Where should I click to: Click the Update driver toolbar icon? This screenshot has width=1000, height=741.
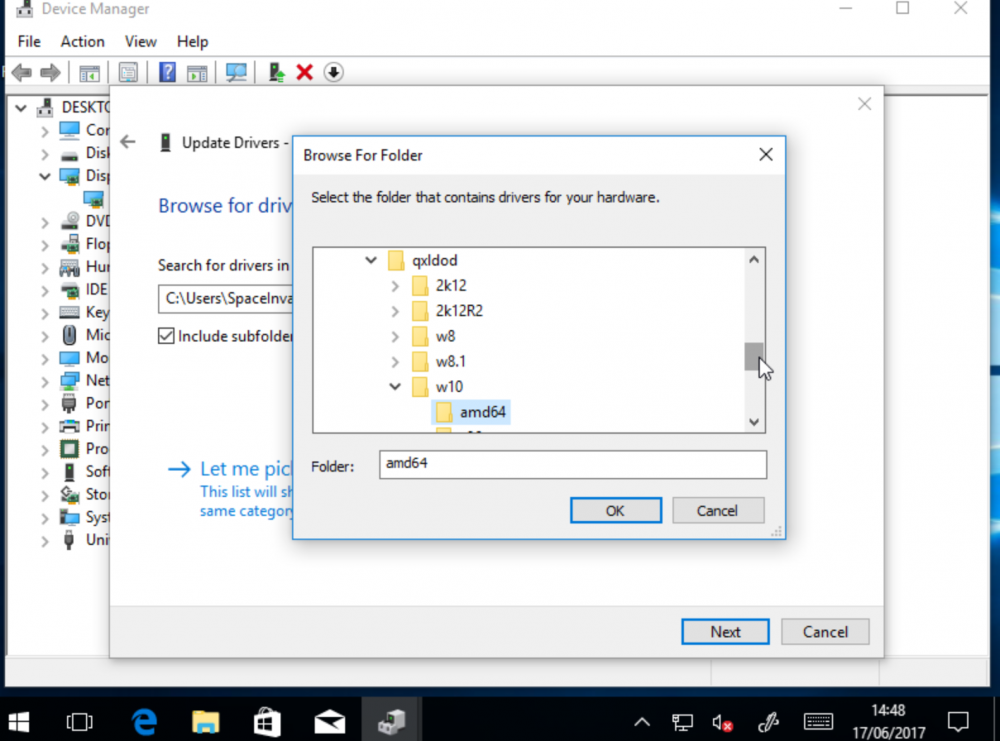click(x=276, y=73)
